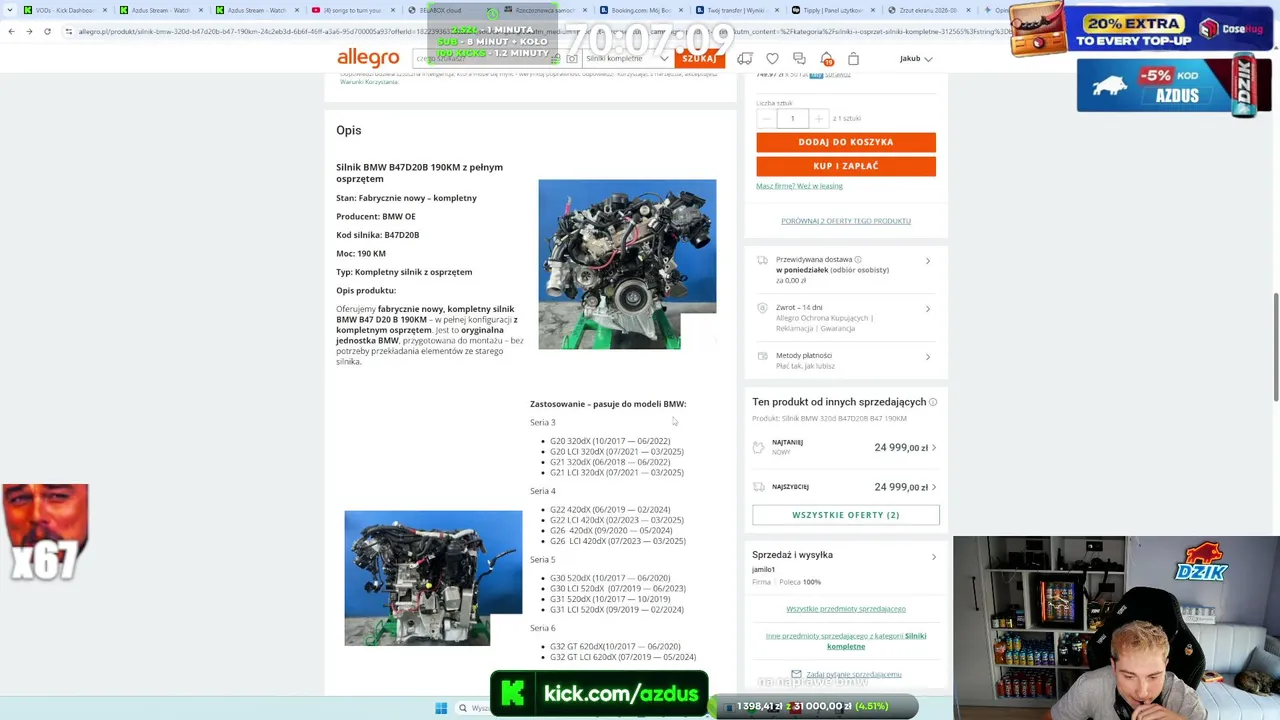Switch to the 'Twój transfer | Wyniki' tab
The width and height of the screenshot is (1280, 720).
coord(738,10)
